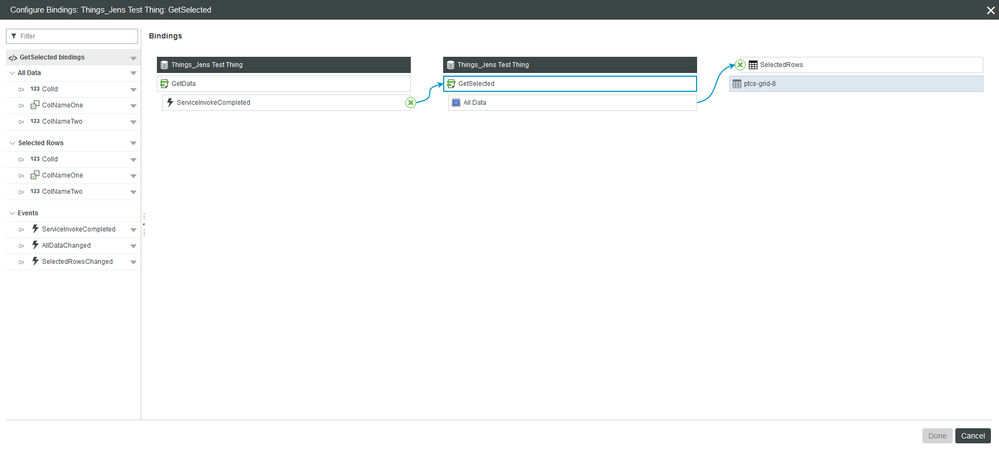Collapse the All Data section
Screen dimensions: 999x450
[12, 73]
